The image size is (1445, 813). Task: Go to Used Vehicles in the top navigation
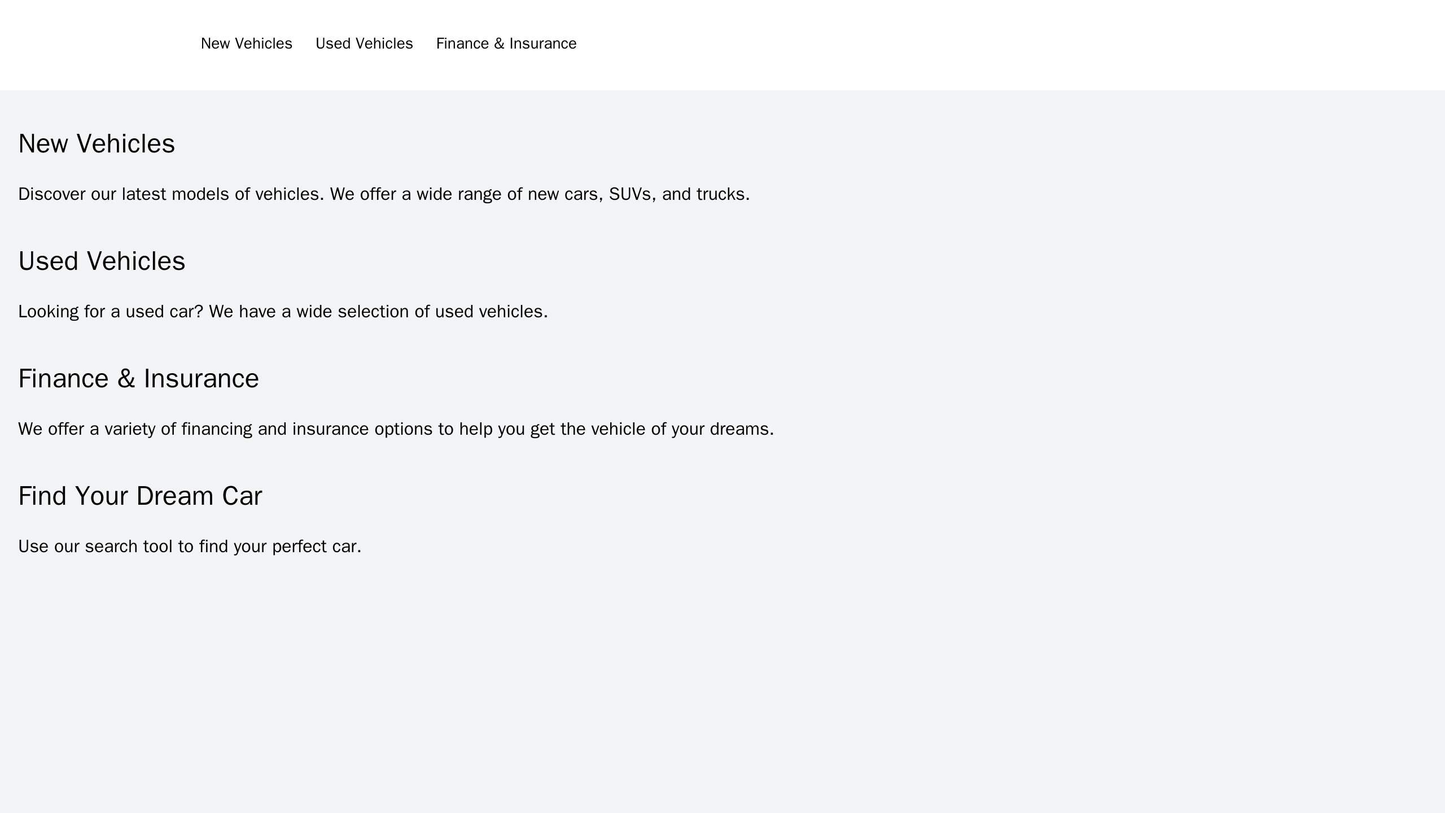pos(364,44)
